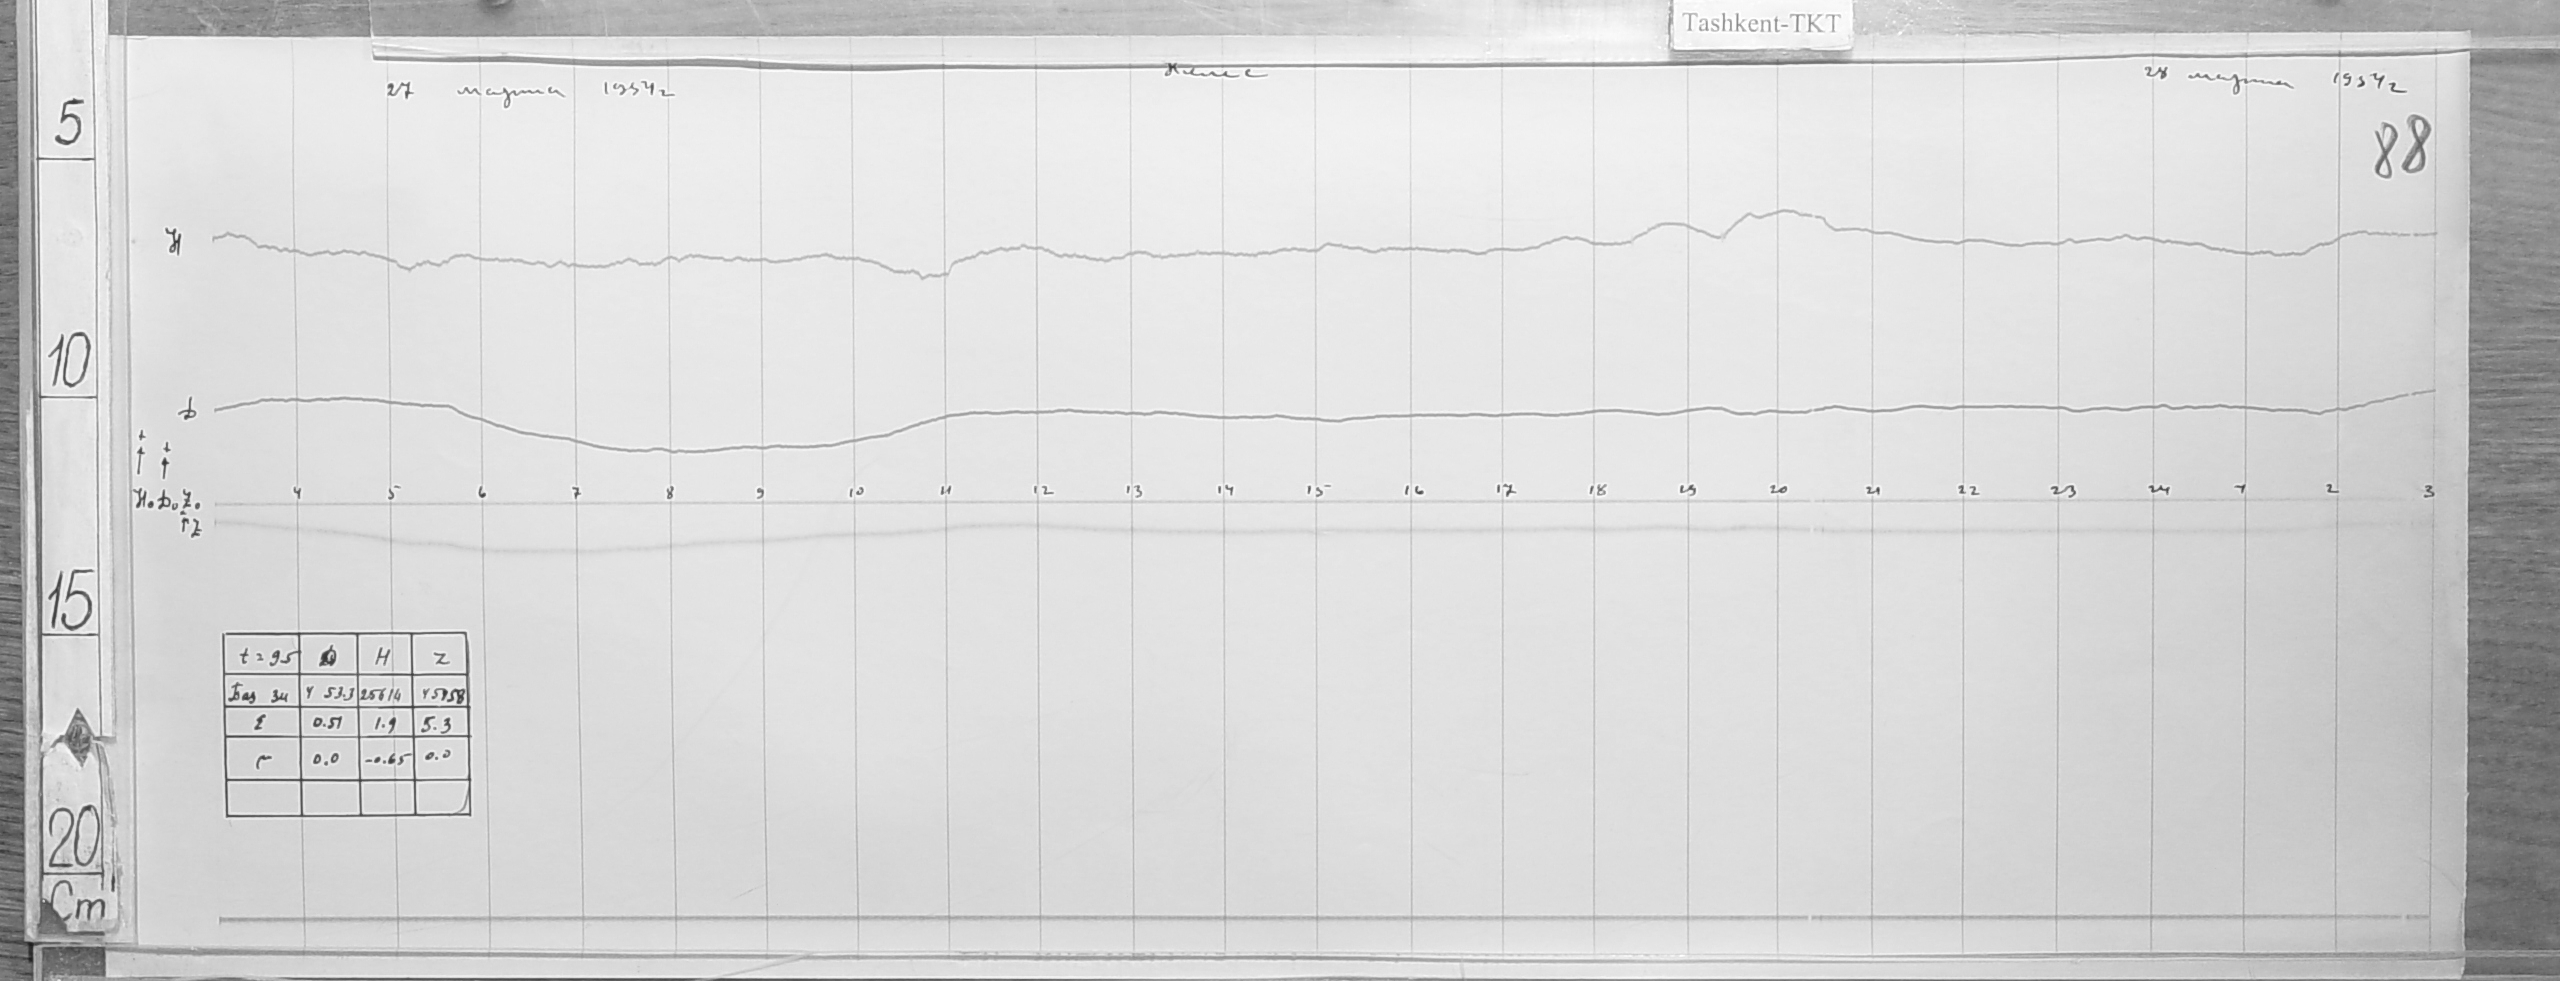This screenshot has width=2560, height=981.
Task: Click the hour 24 marker on time axis
Action: [x=2159, y=490]
